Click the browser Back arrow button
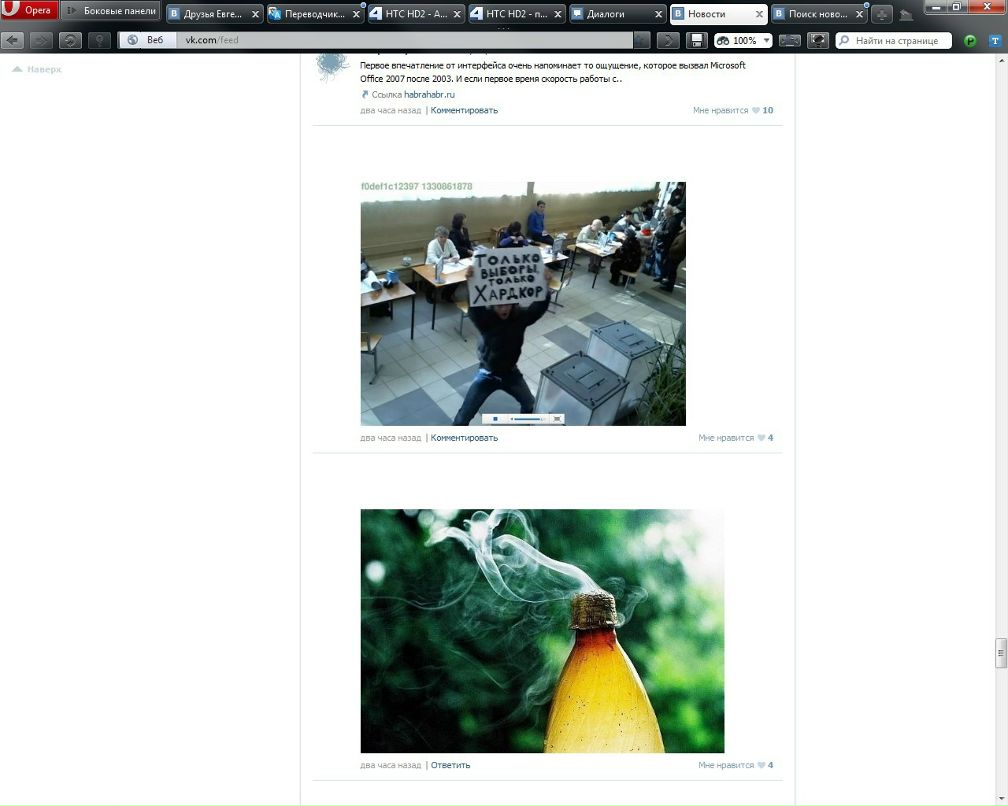Screen dimensions: 1008x806 coord(13,41)
